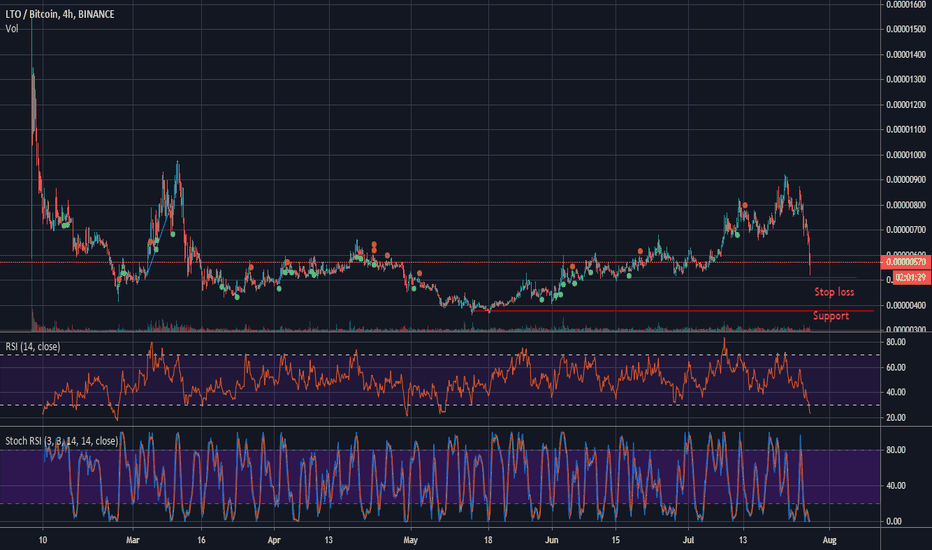Click the Stoch RSI indicator label
932x550 pixels.
click(x=62, y=441)
